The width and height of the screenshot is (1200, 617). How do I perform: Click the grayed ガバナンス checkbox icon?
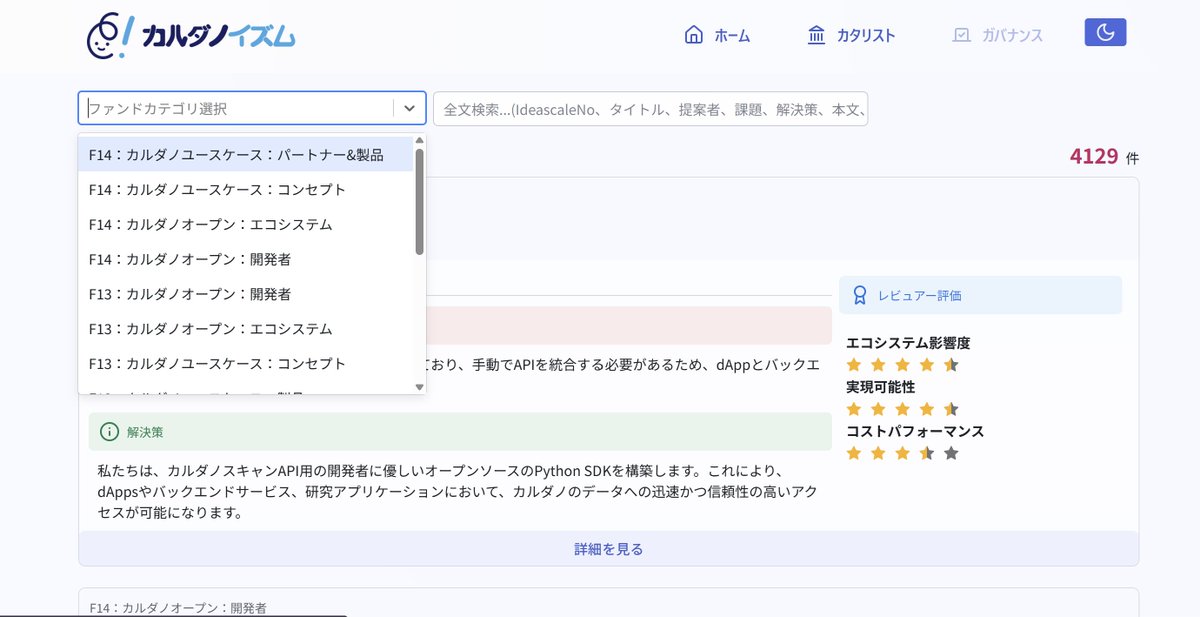[x=961, y=34]
